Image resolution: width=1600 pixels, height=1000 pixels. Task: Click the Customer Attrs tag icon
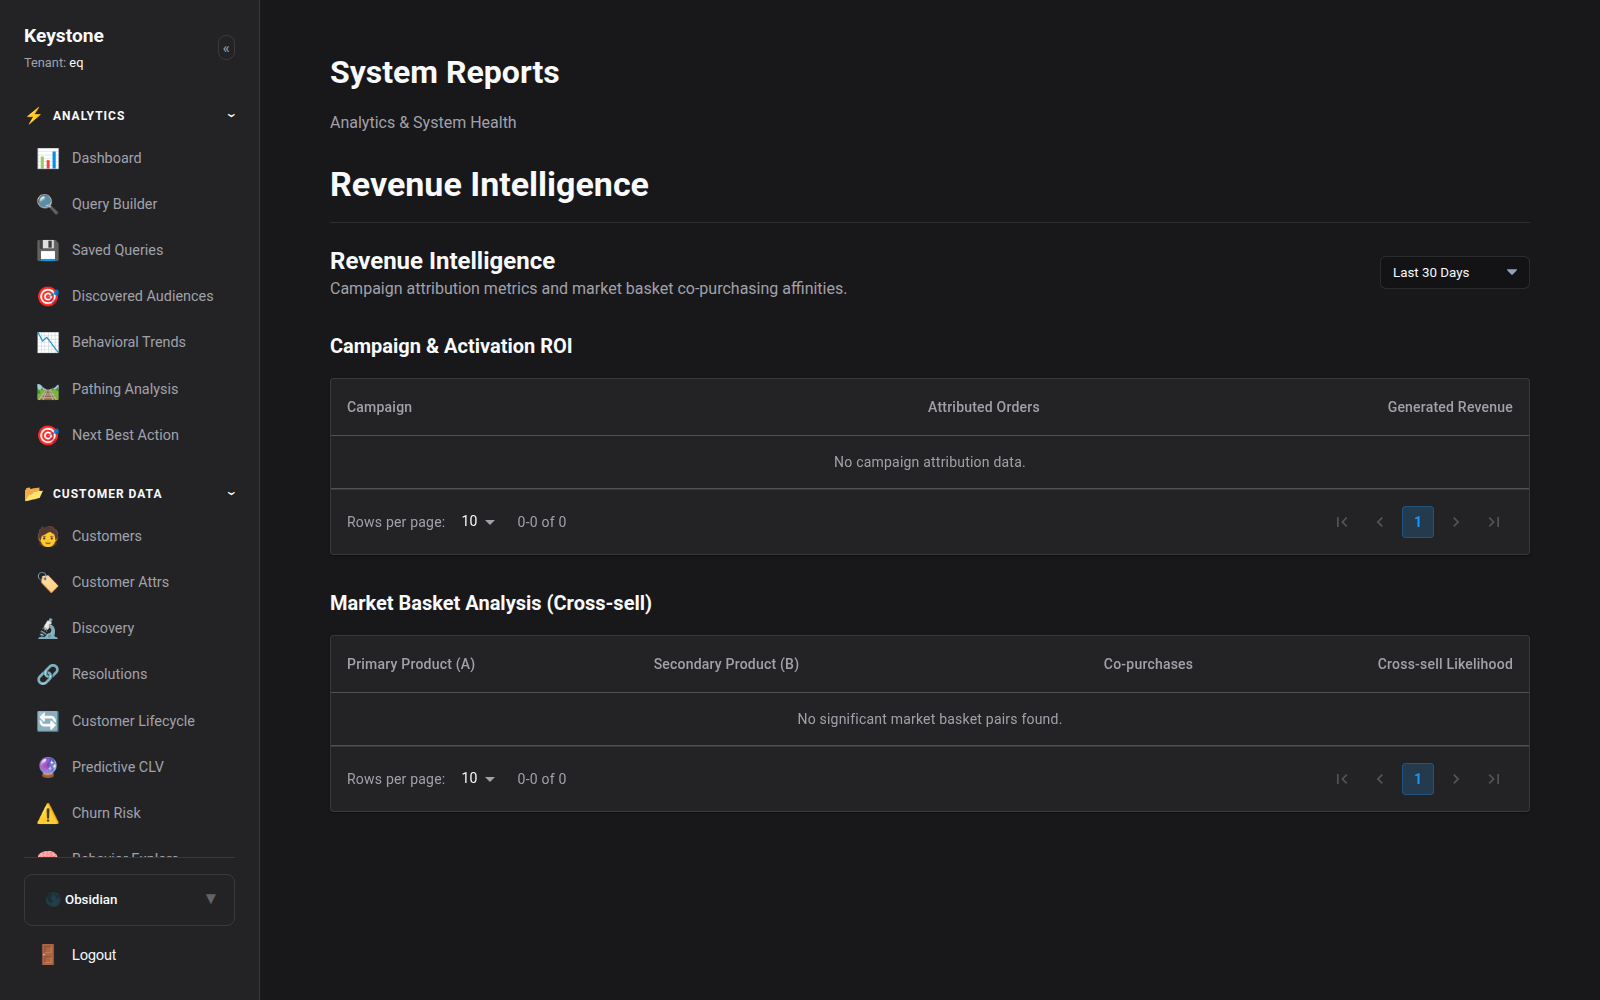click(x=48, y=582)
